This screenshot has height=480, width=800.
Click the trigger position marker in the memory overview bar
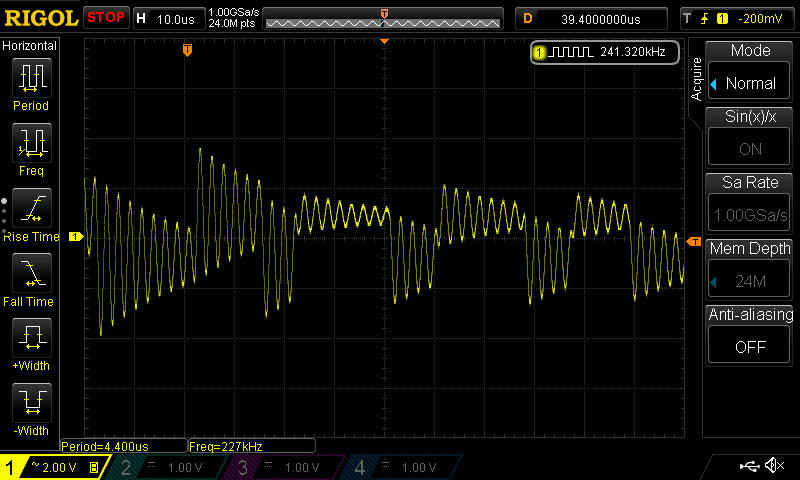[384, 14]
